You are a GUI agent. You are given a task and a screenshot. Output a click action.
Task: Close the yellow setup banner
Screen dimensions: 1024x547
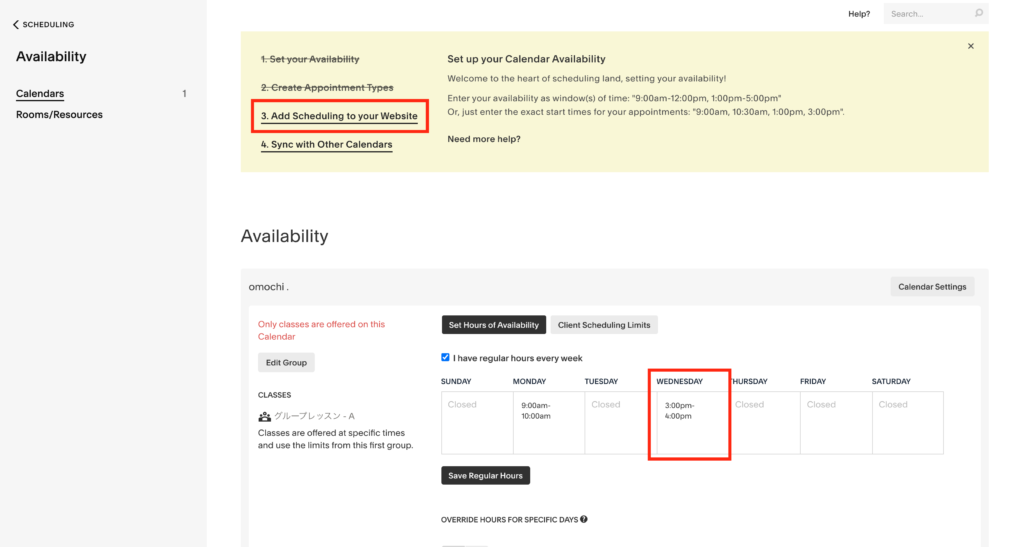pyautogui.click(x=970, y=46)
